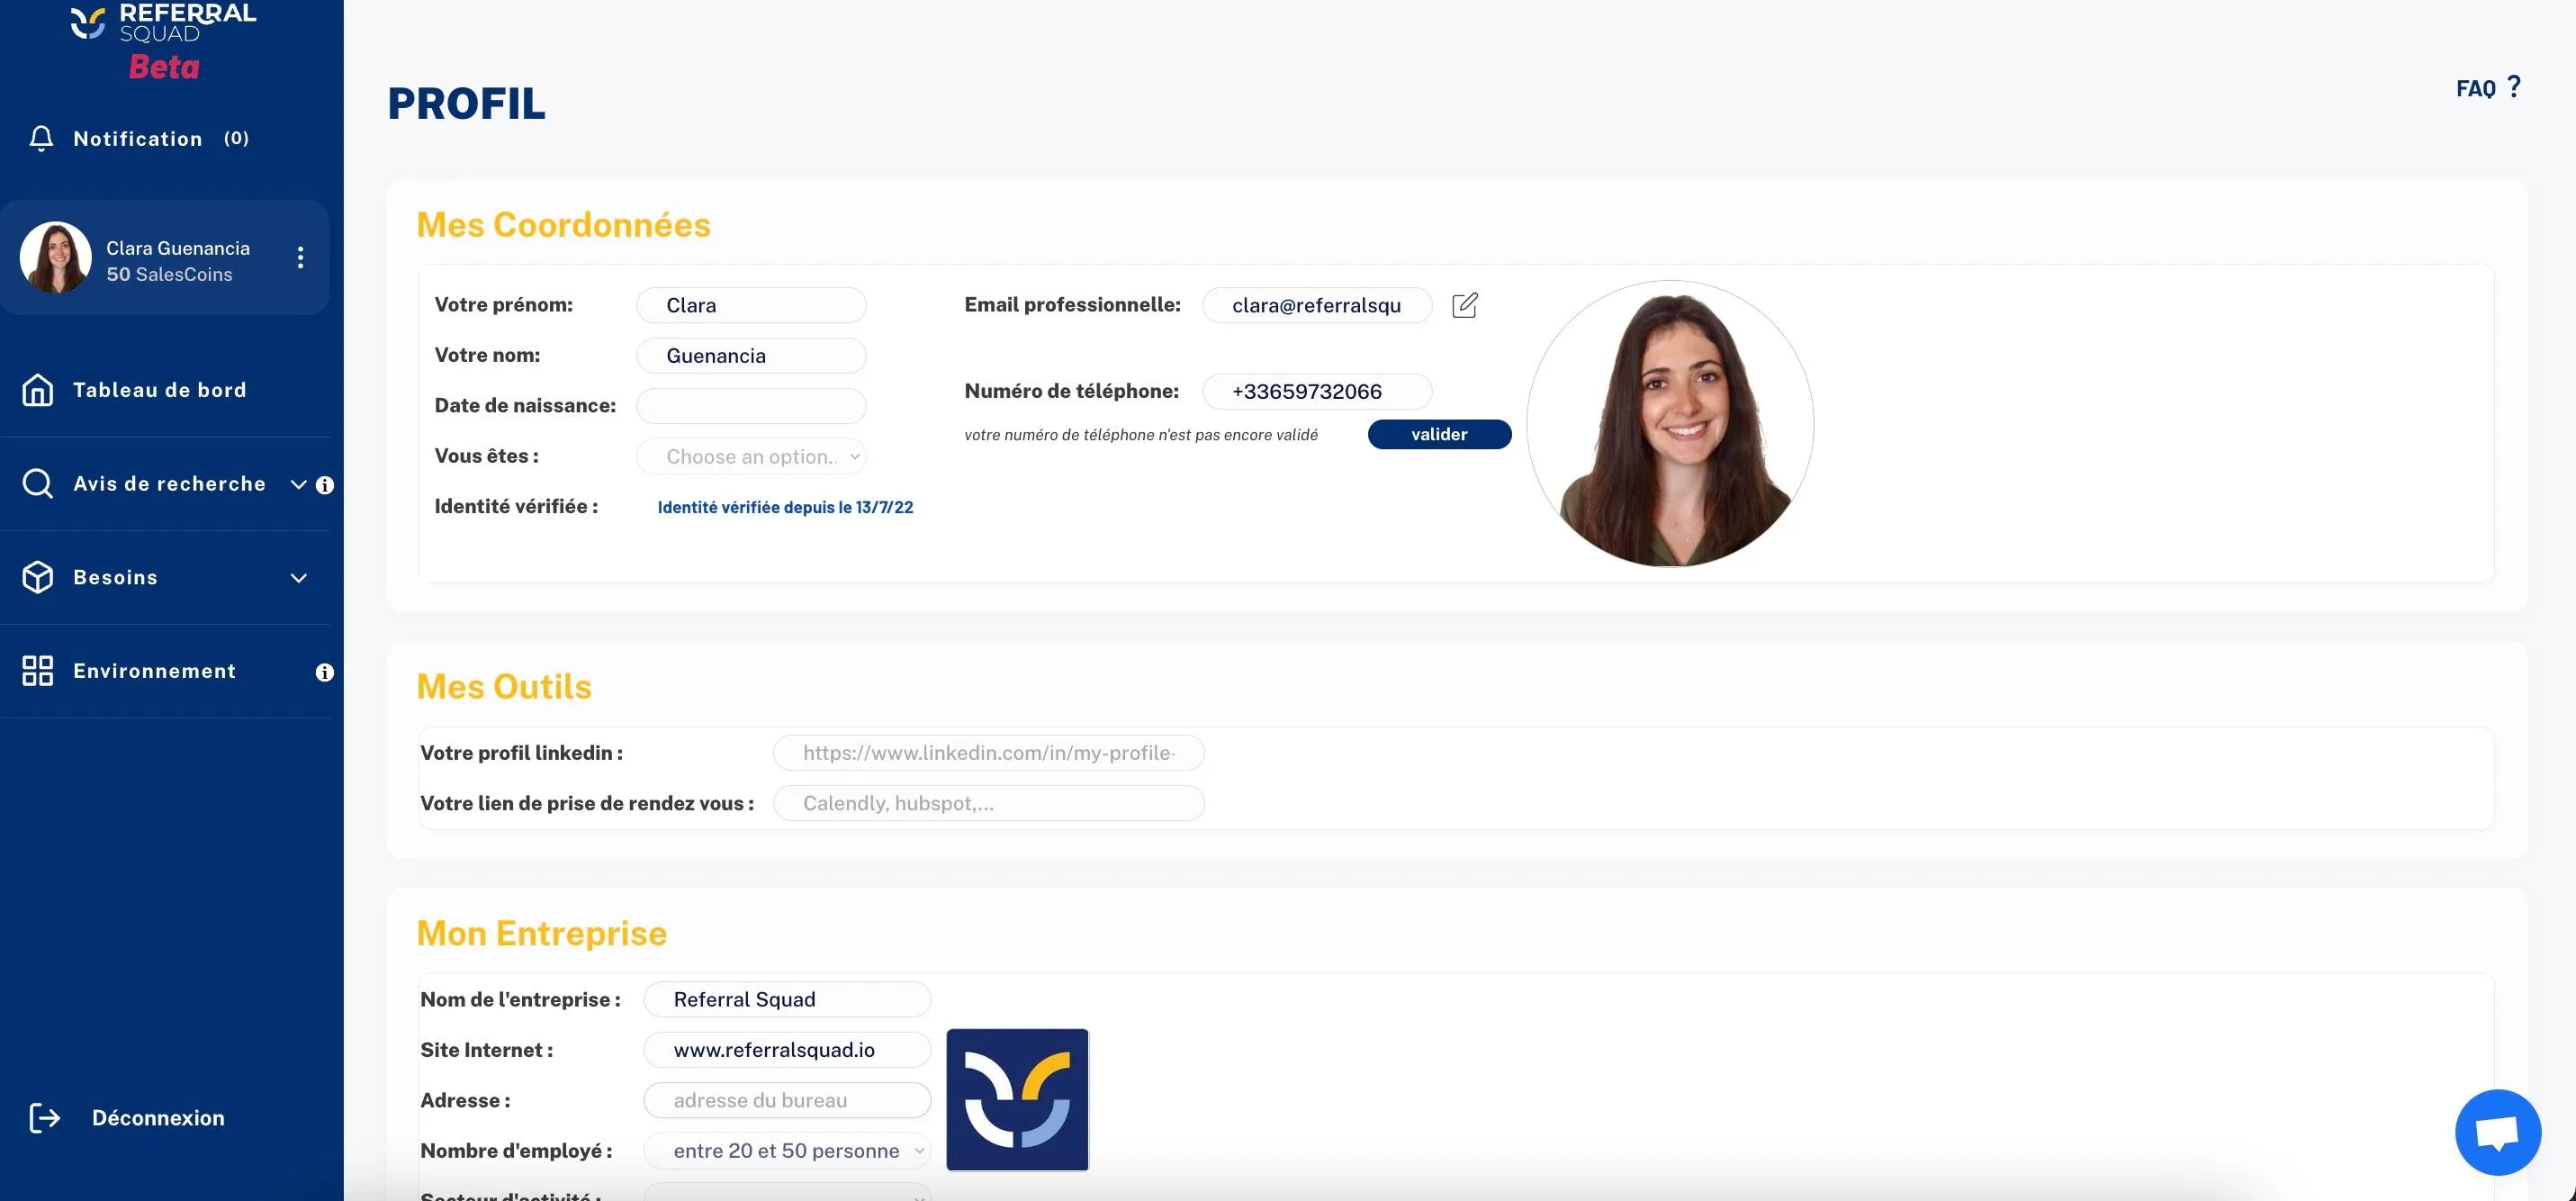Click the Nom de l'entreprise field
The height and width of the screenshot is (1201, 2576).
coord(787,999)
